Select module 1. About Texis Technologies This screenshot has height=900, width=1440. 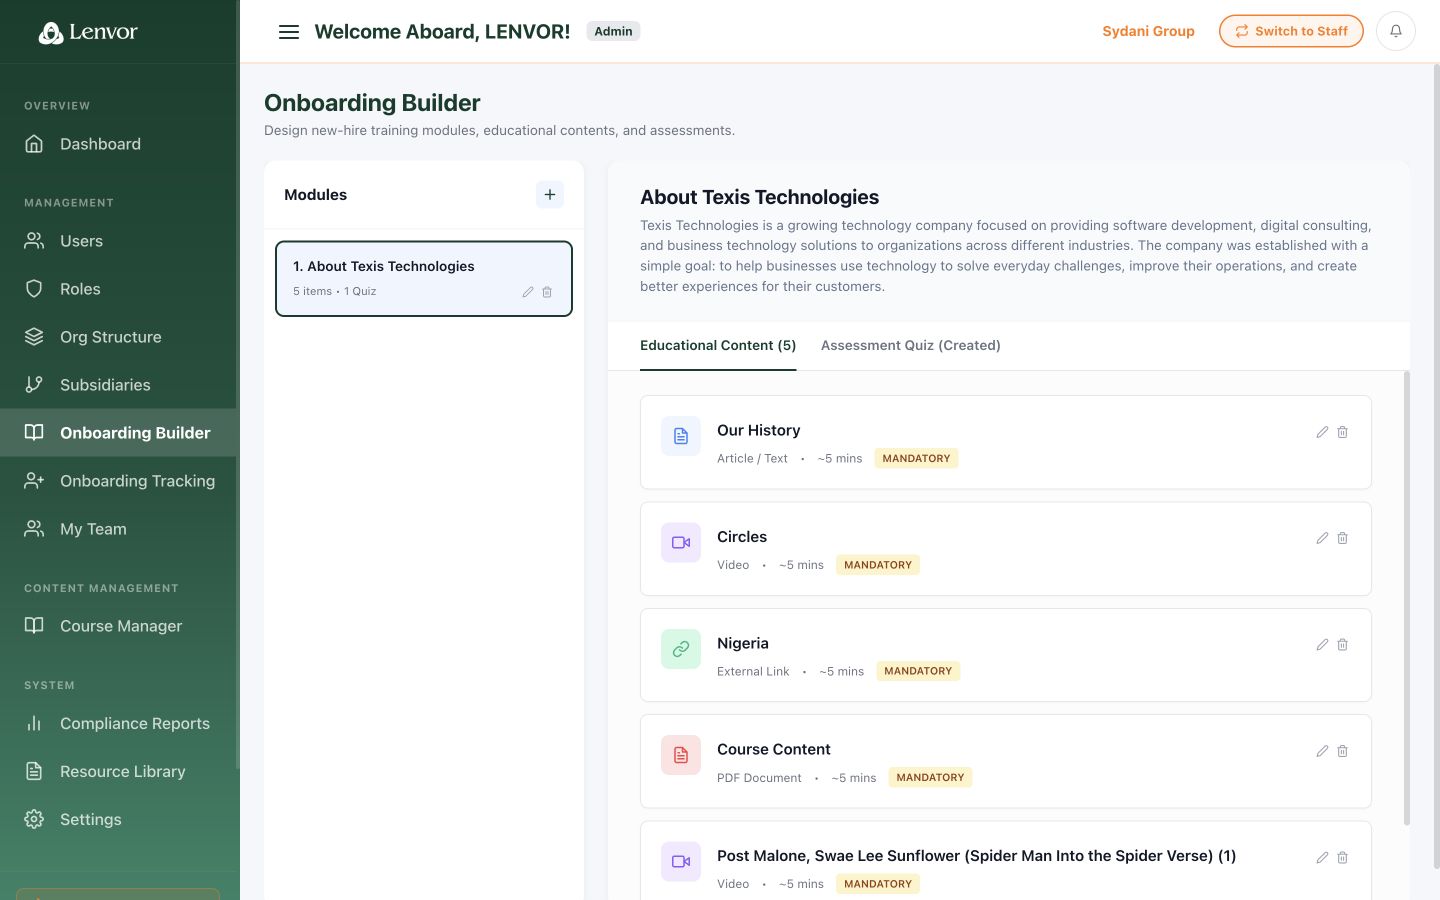point(424,278)
